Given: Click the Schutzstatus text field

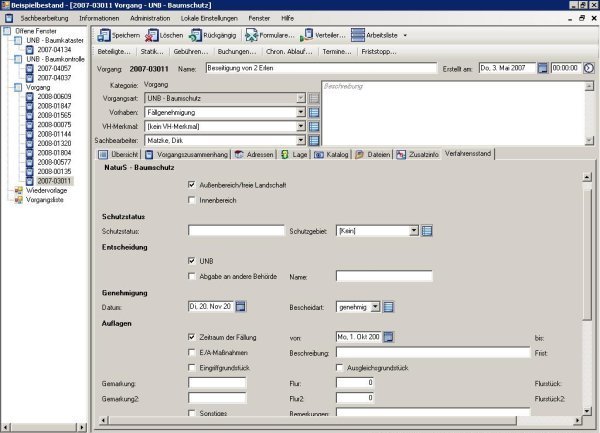Looking at the screenshot, I should pos(236,231).
